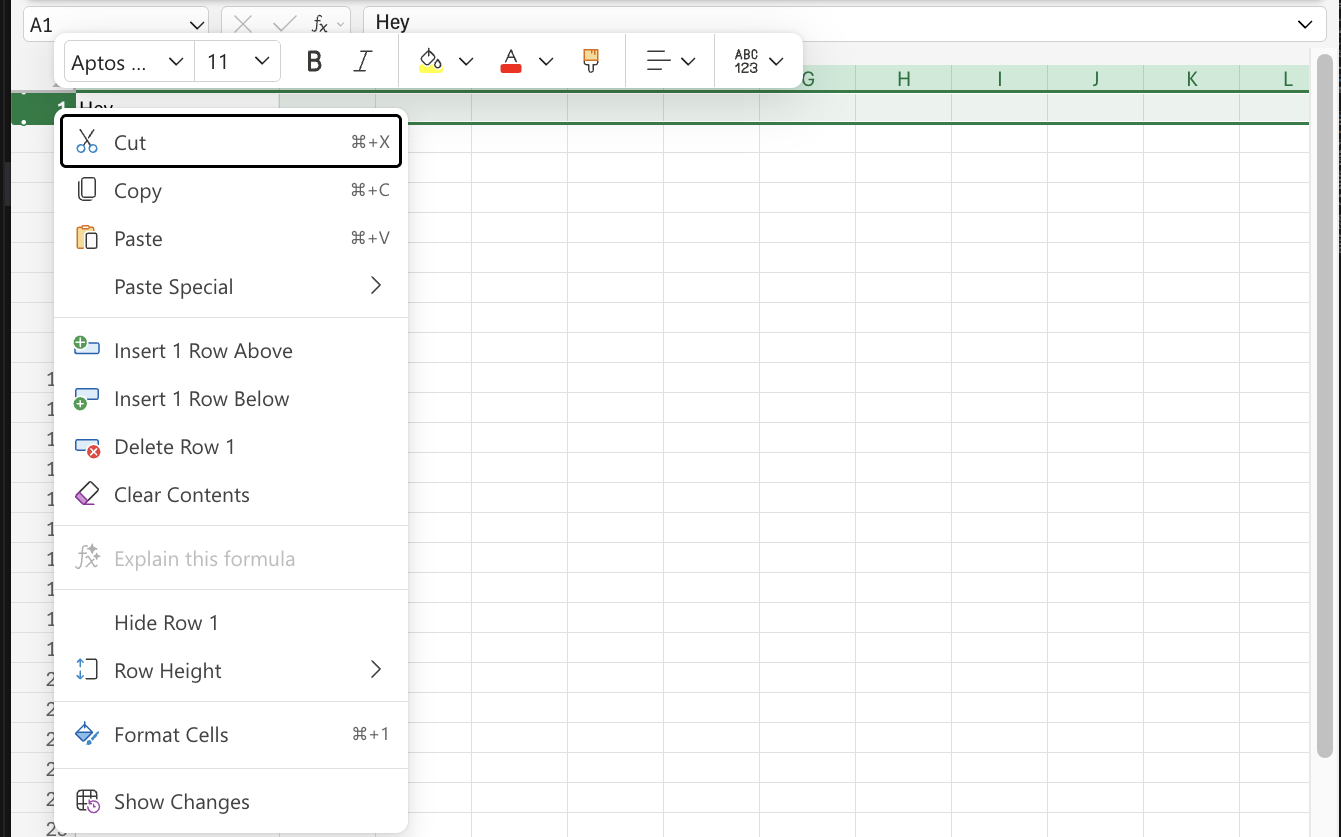Click the Paste icon
The height and width of the screenshot is (837, 1341).
(88, 238)
